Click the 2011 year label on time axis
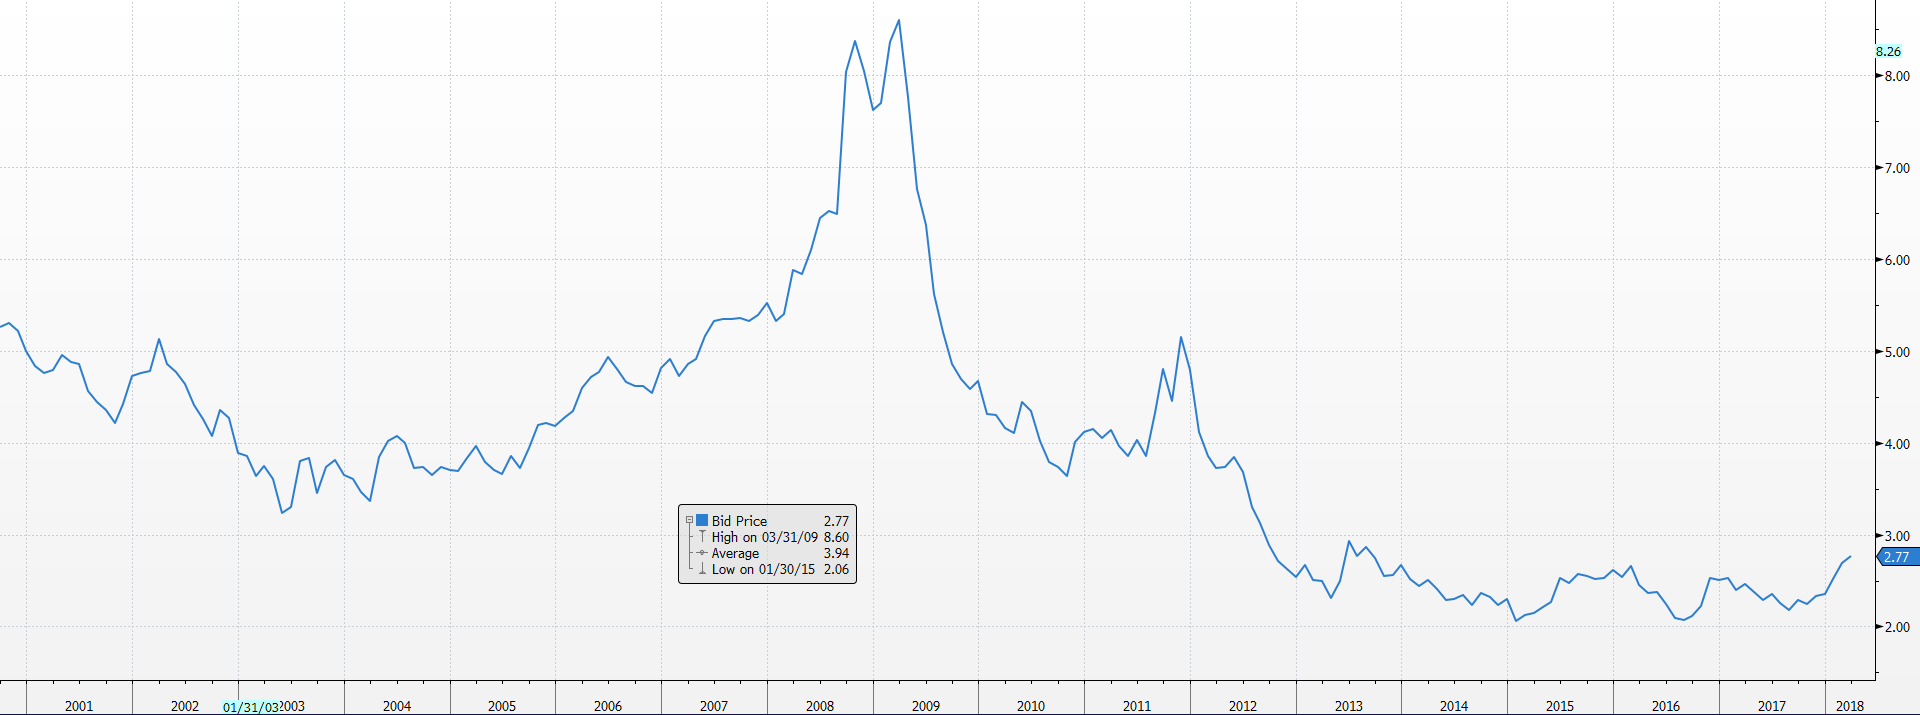Screen dimensions: 1920x715 [x=1137, y=706]
